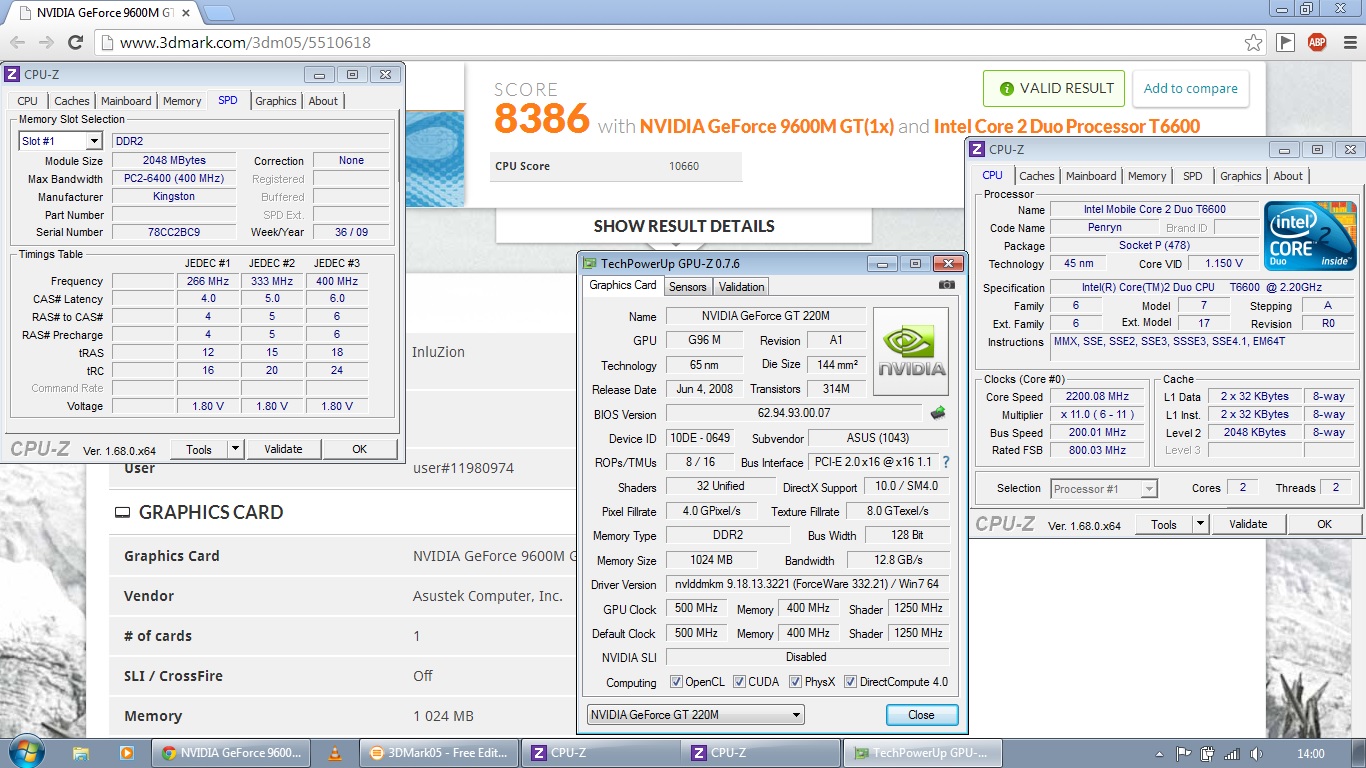Click Add to compare button
1366x768 pixels.
pyautogui.click(x=1190, y=88)
